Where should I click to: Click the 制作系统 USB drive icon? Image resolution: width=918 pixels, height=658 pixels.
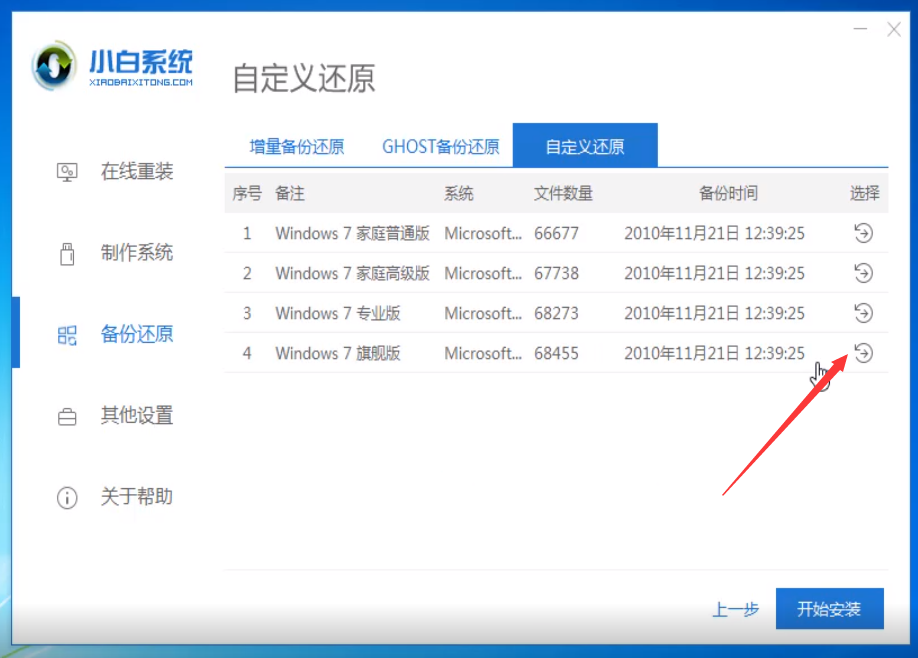click(x=67, y=253)
